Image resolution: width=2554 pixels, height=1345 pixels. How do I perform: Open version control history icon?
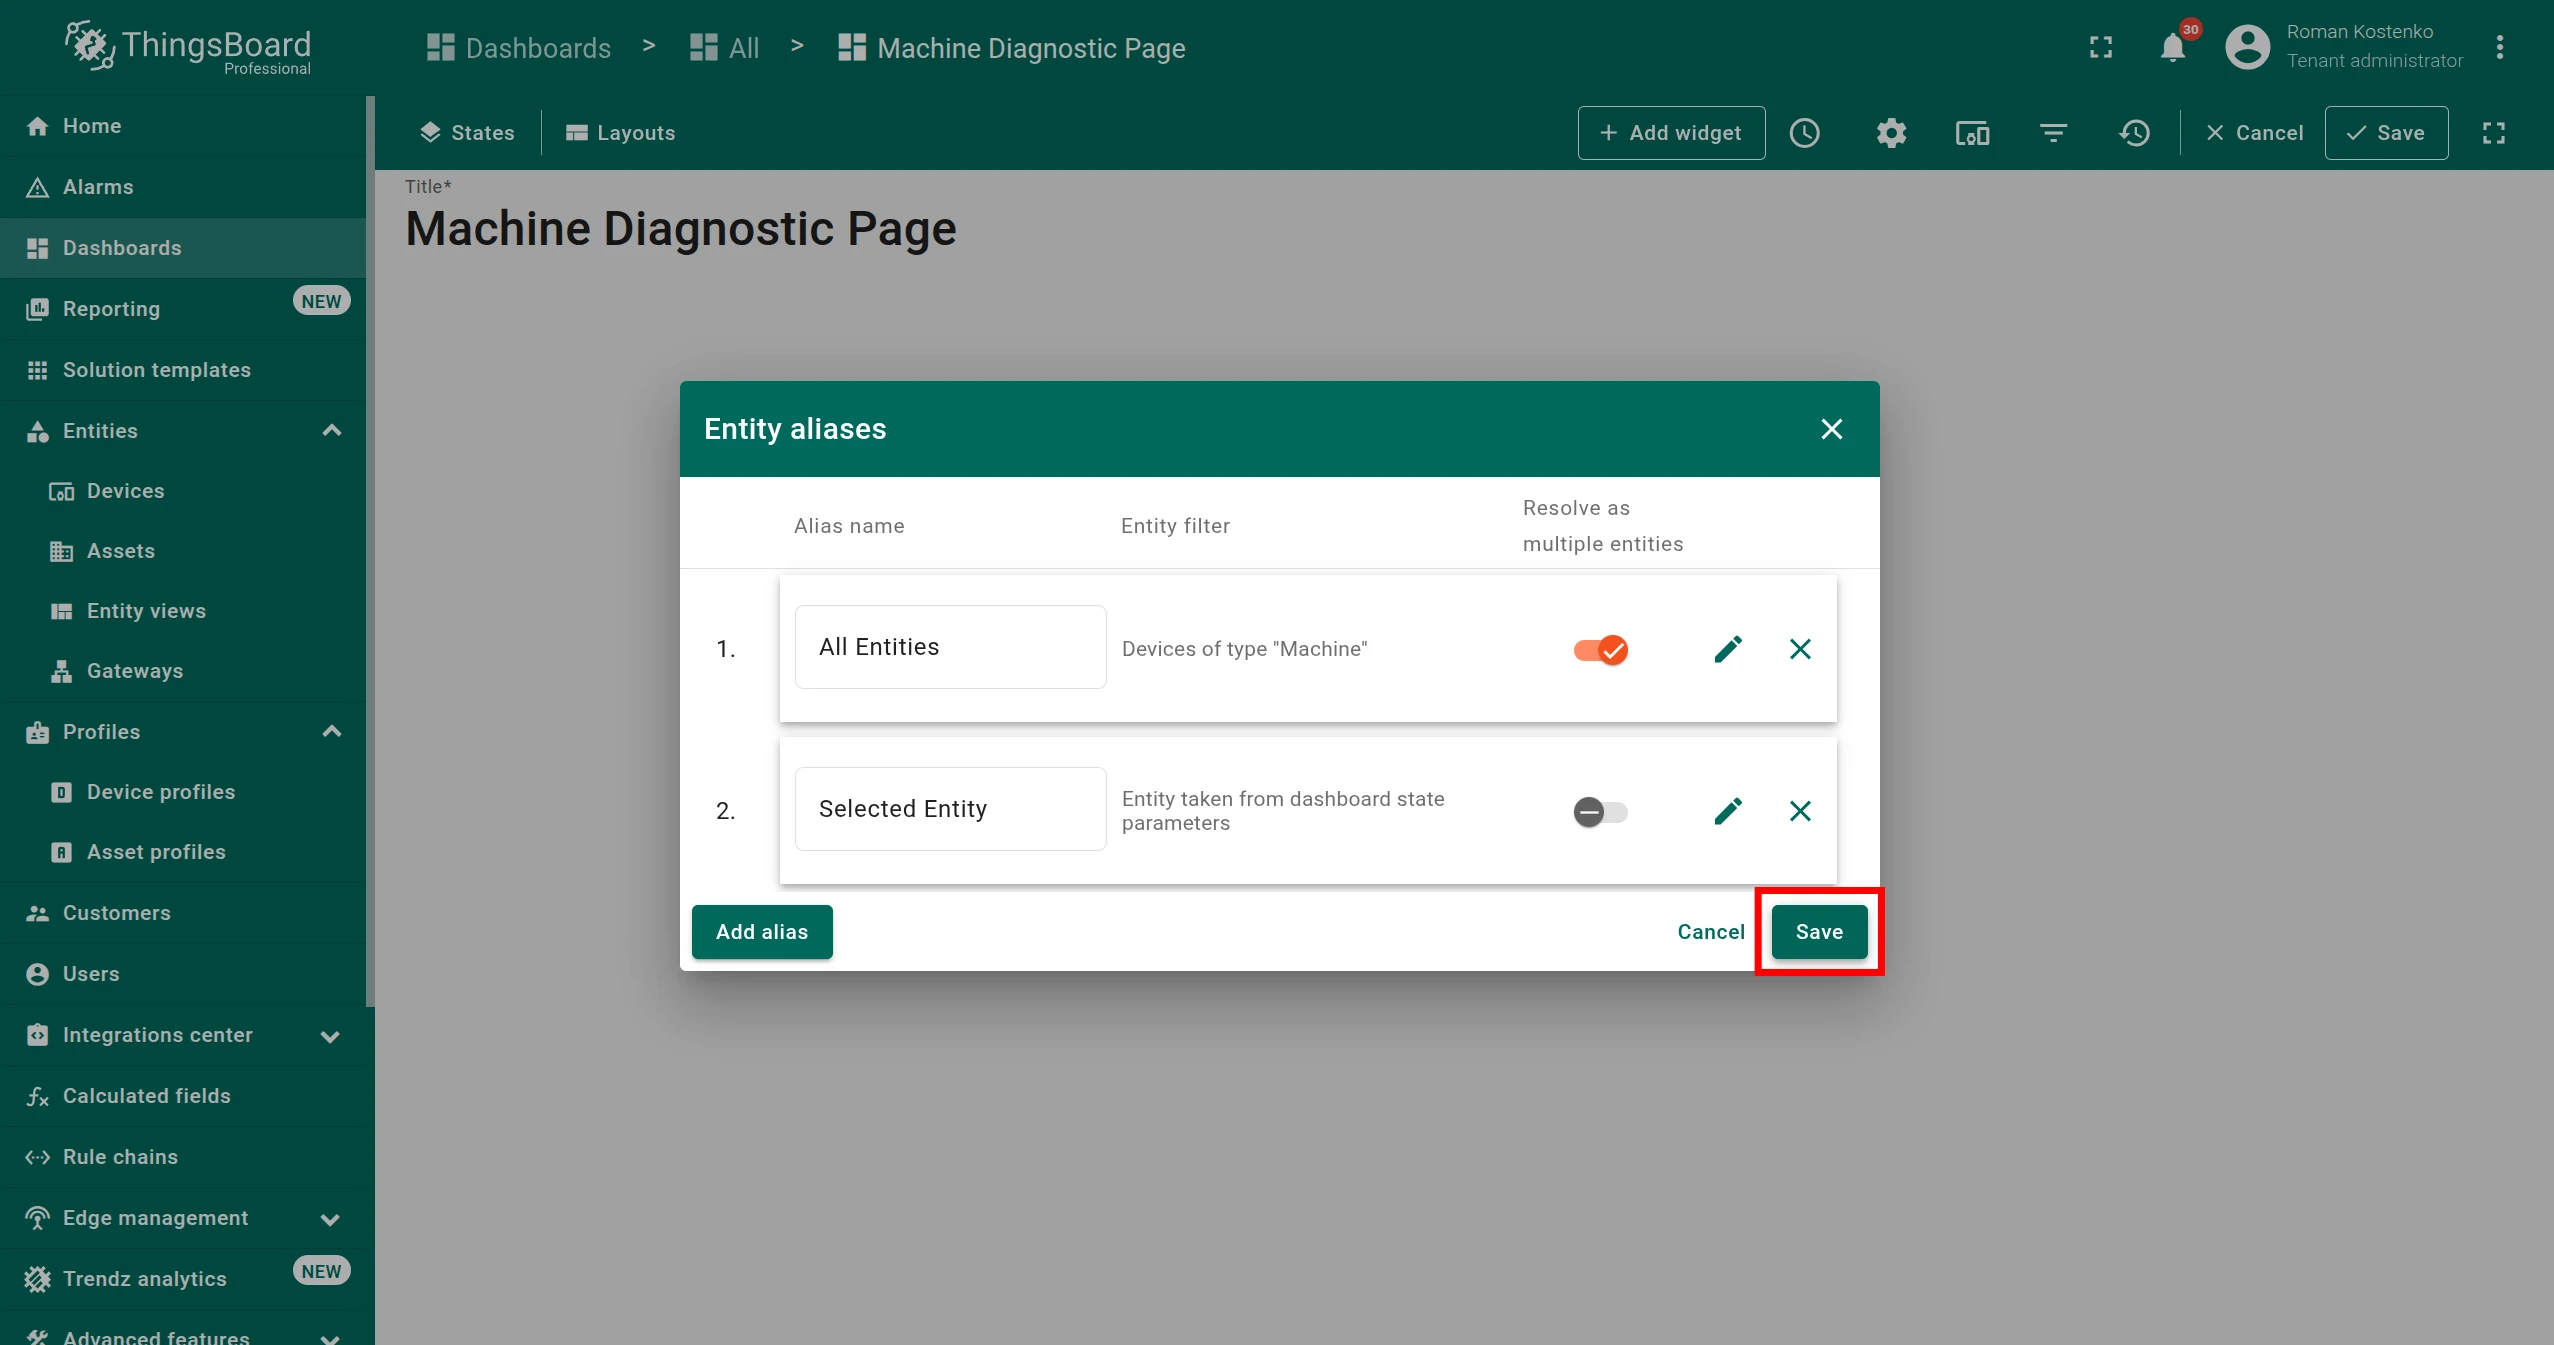(x=2134, y=133)
